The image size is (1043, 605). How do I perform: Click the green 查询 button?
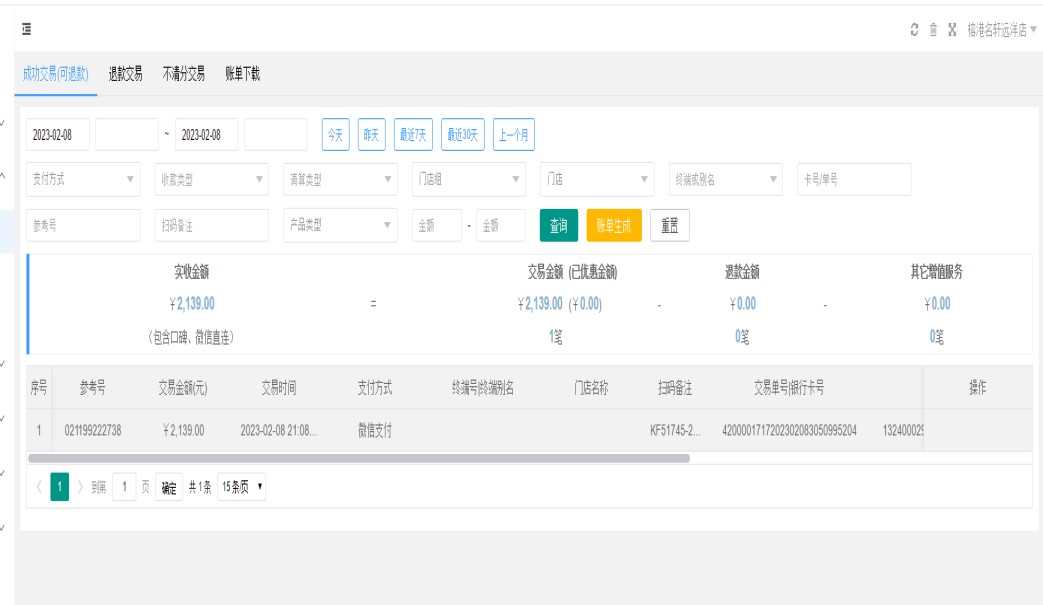tap(559, 226)
